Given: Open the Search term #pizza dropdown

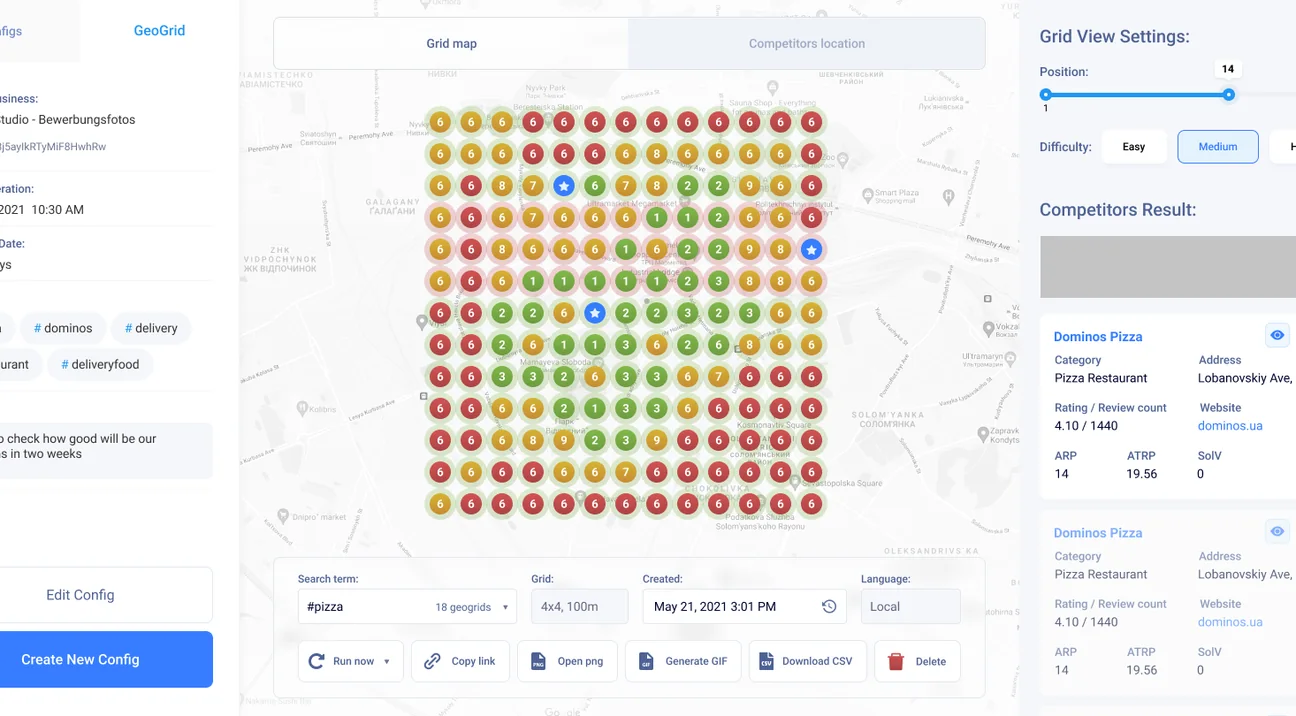Looking at the screenshot, I should pyautogui.click(x=407, y=606).
